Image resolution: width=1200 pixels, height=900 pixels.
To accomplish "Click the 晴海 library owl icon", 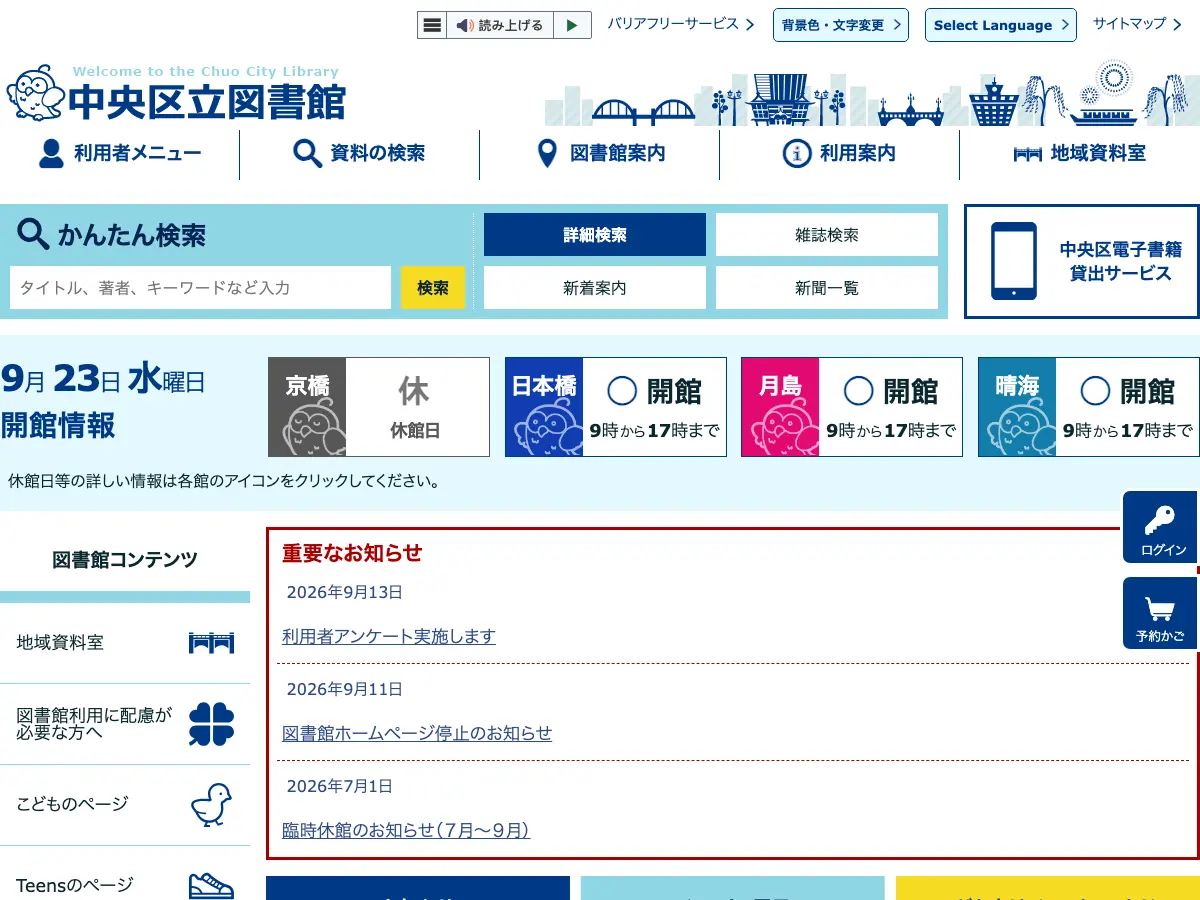I will (x=1017, y=407).
